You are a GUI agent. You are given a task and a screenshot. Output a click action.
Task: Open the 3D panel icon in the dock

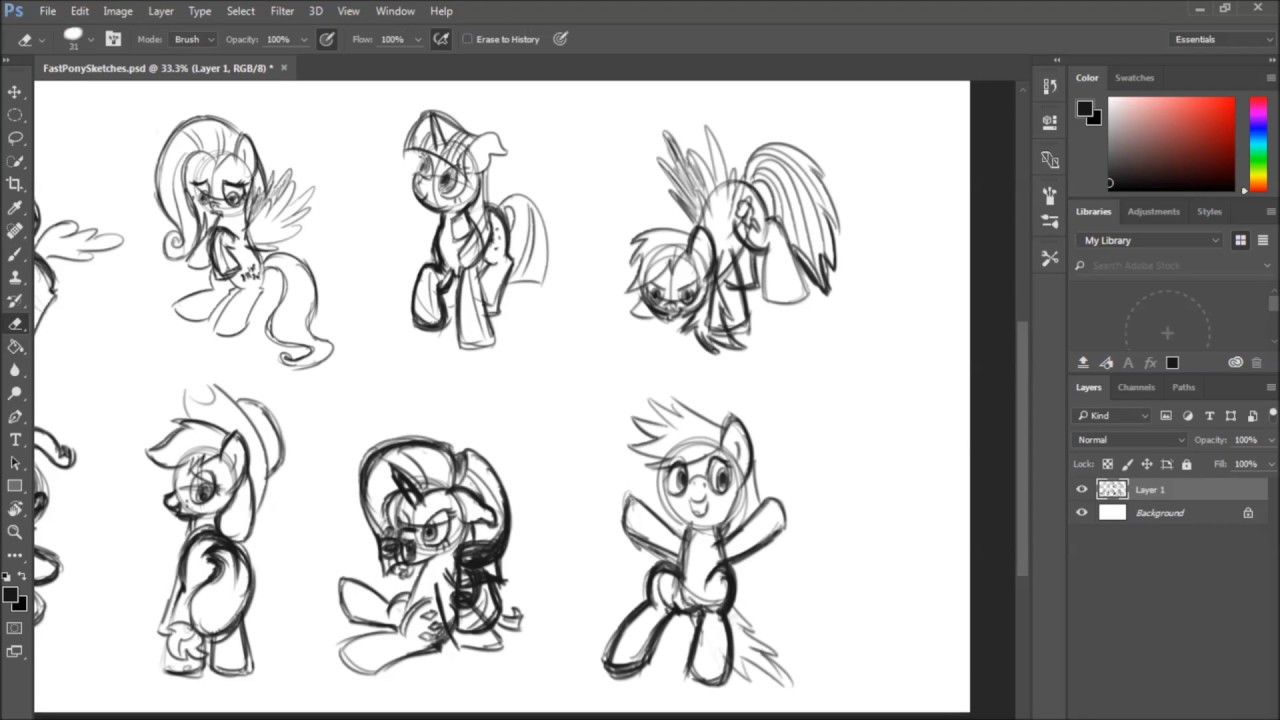[x=1049, y=122]
